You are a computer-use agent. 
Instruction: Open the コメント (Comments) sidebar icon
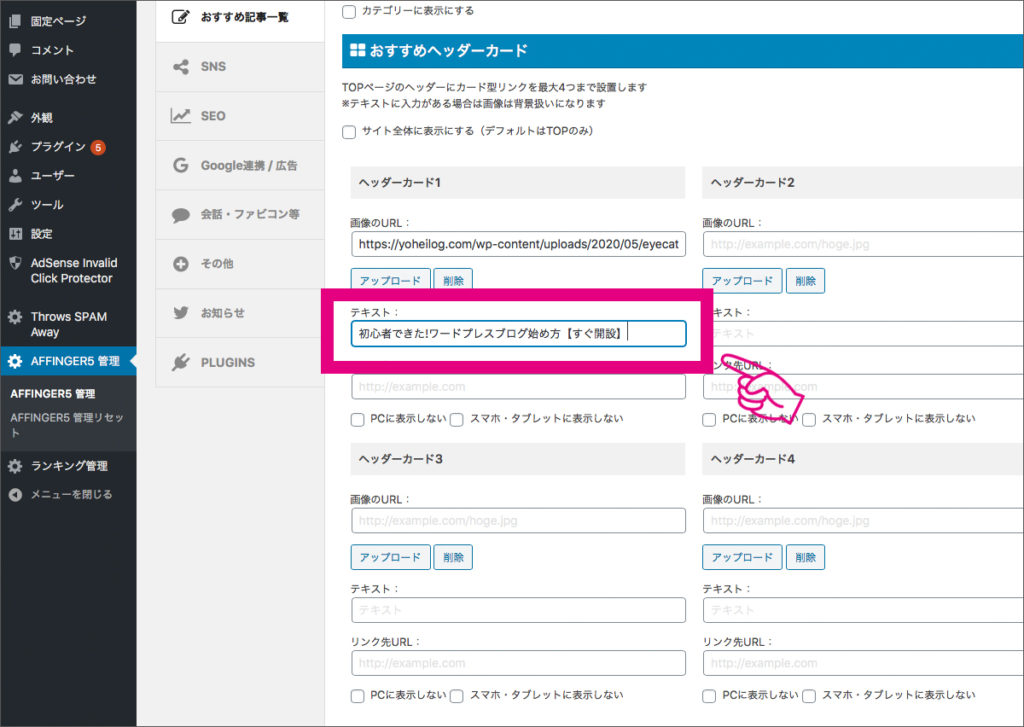[14, 50]
